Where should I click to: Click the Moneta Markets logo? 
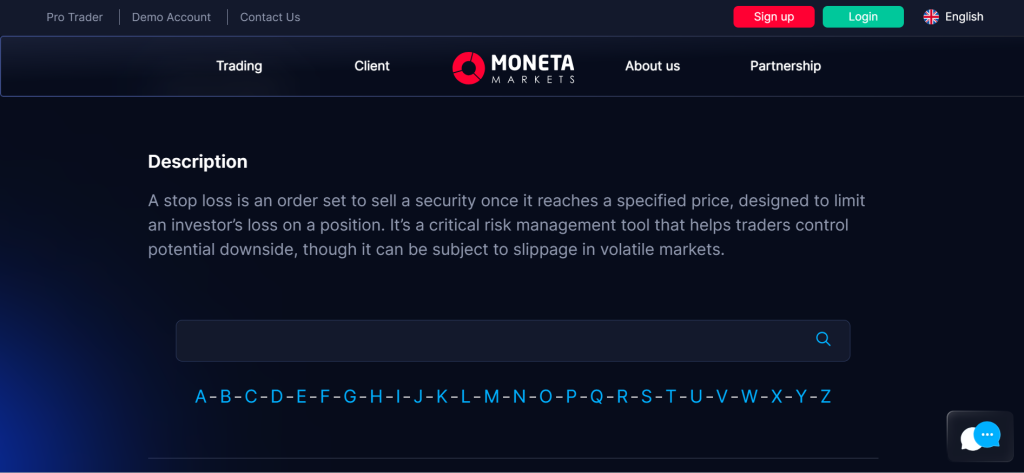tap(513, 67)
